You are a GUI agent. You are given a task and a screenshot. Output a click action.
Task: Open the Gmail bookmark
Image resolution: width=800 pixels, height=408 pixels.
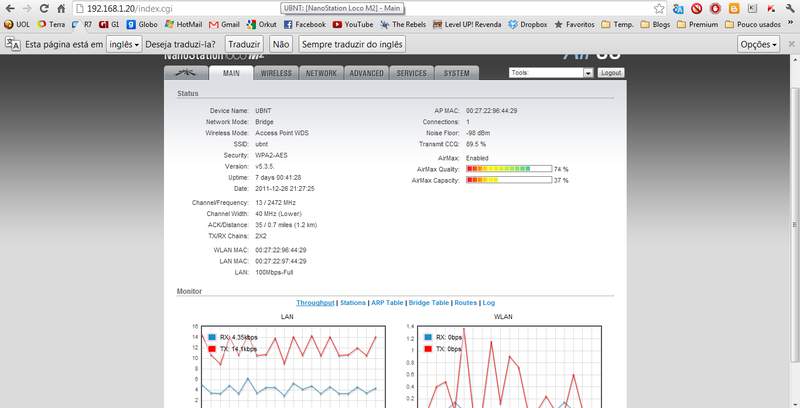point(224,24)
